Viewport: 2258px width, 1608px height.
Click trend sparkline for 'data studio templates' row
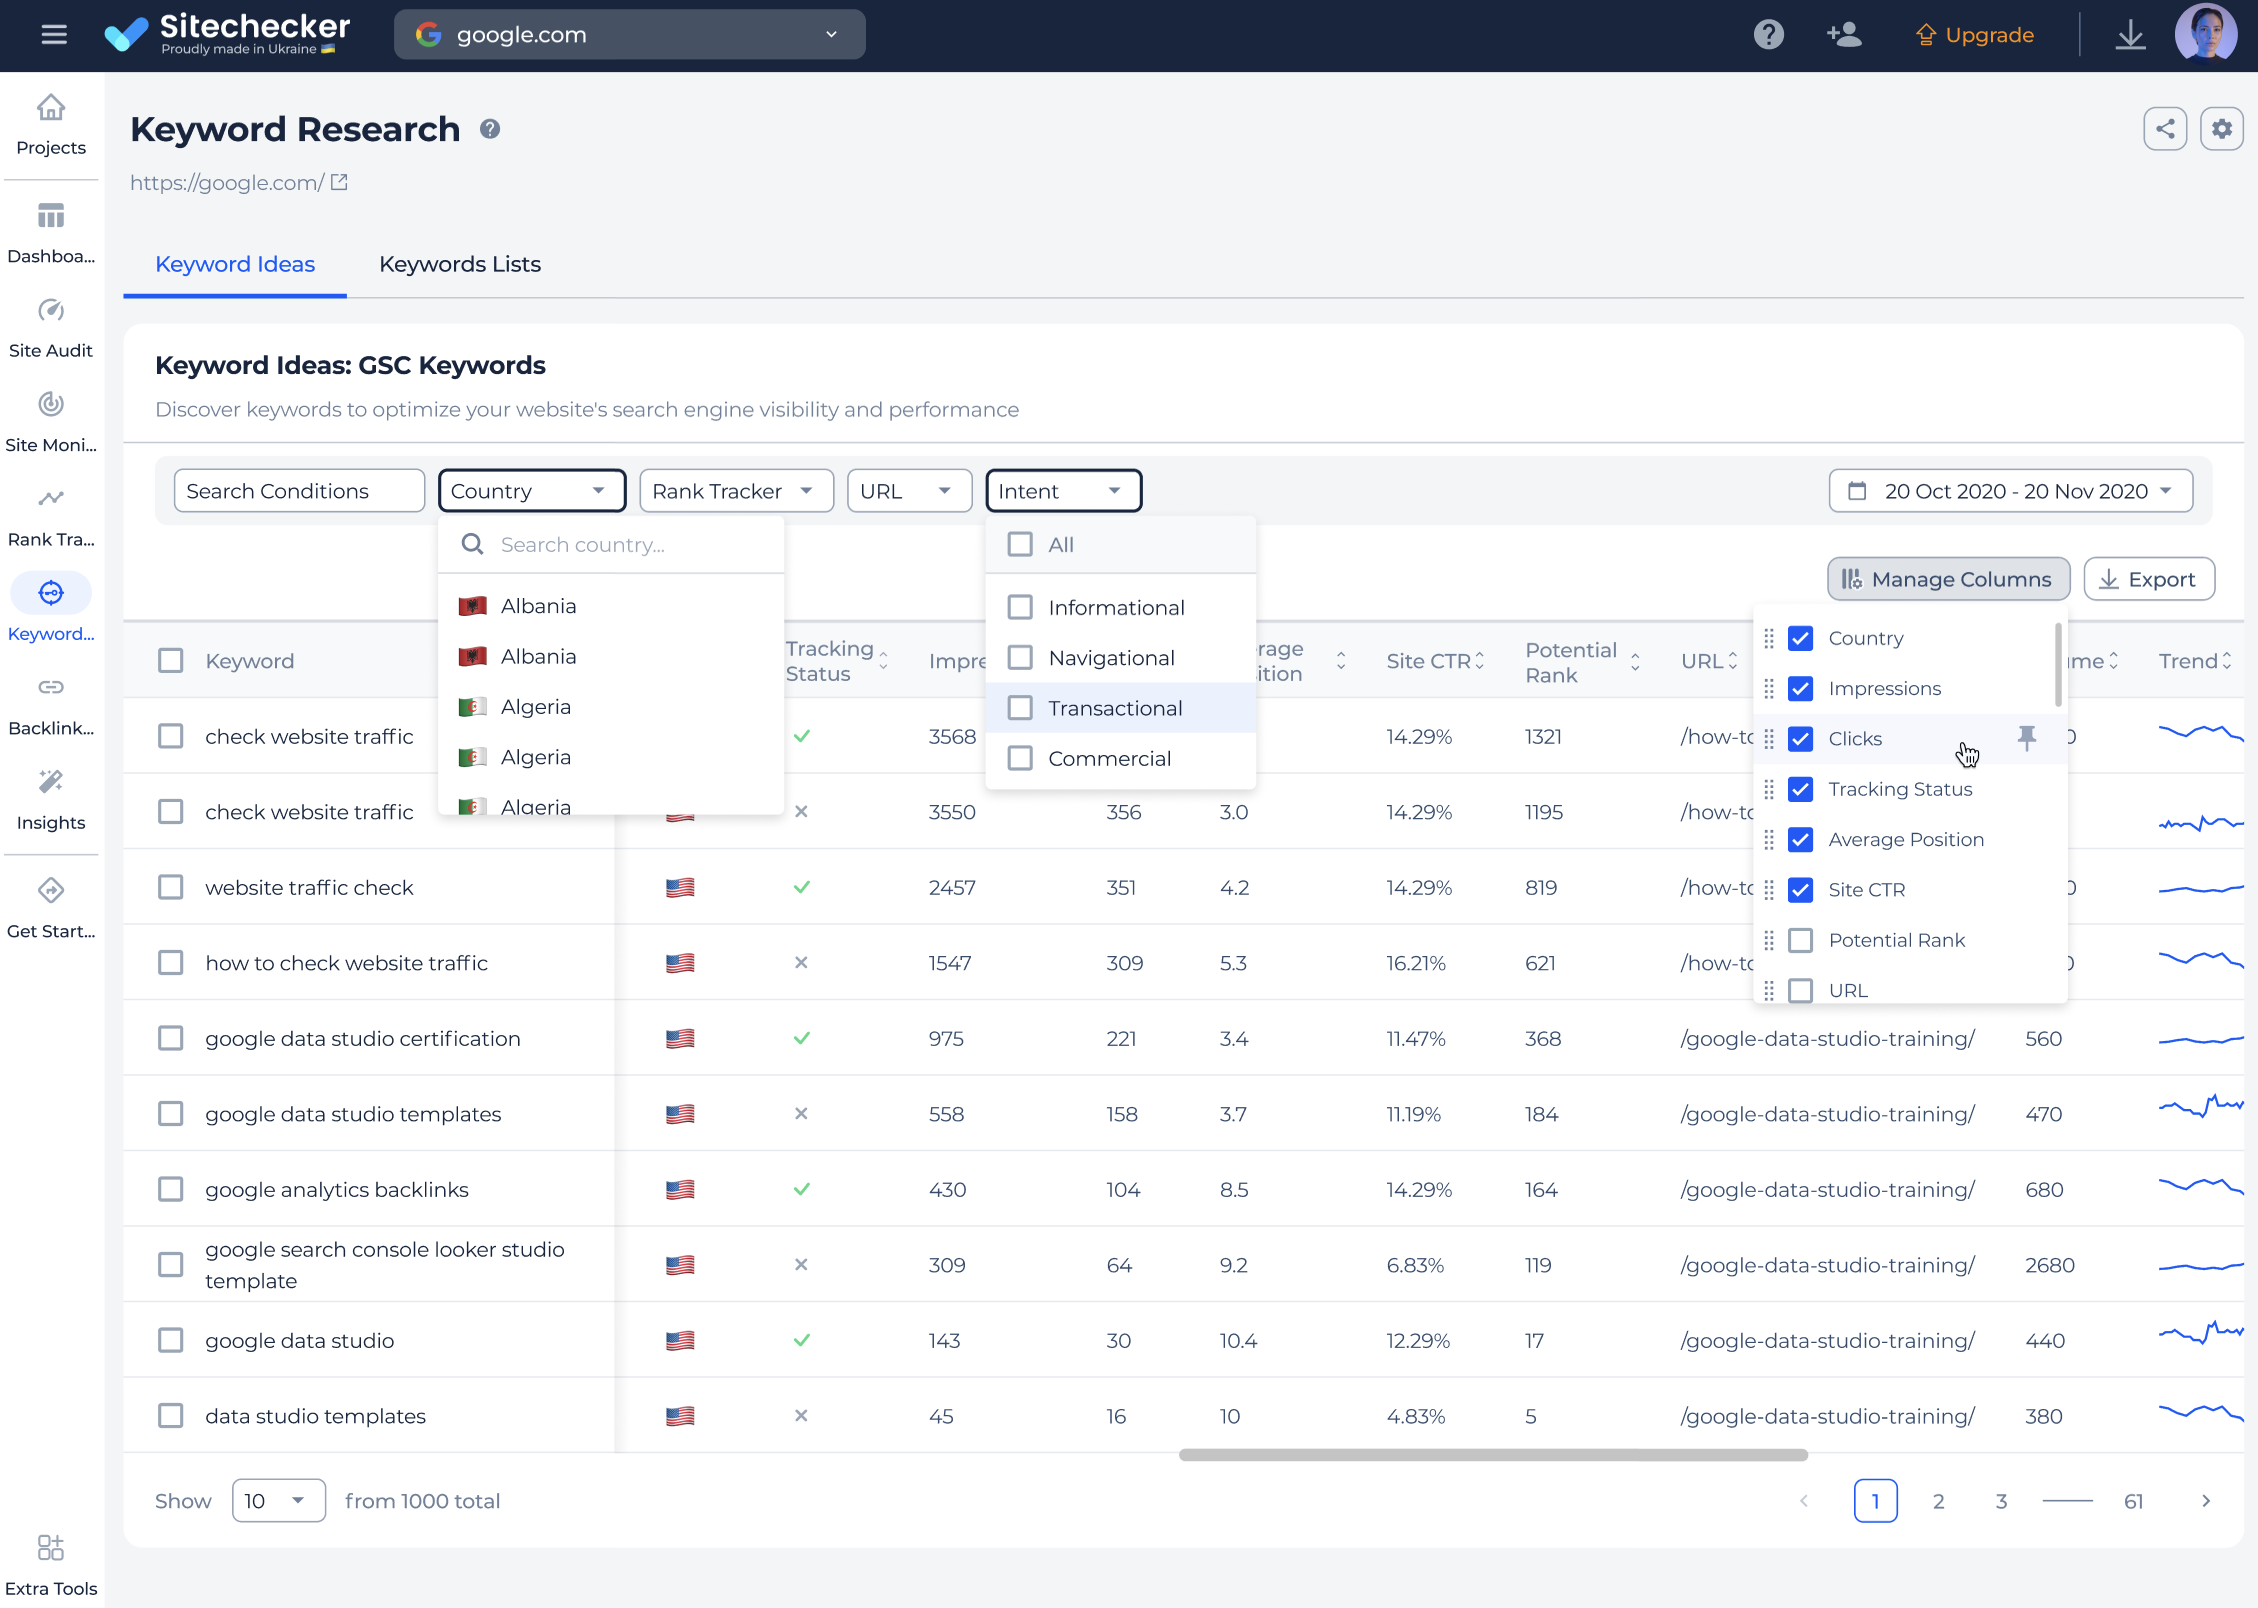[2200, 1414]
